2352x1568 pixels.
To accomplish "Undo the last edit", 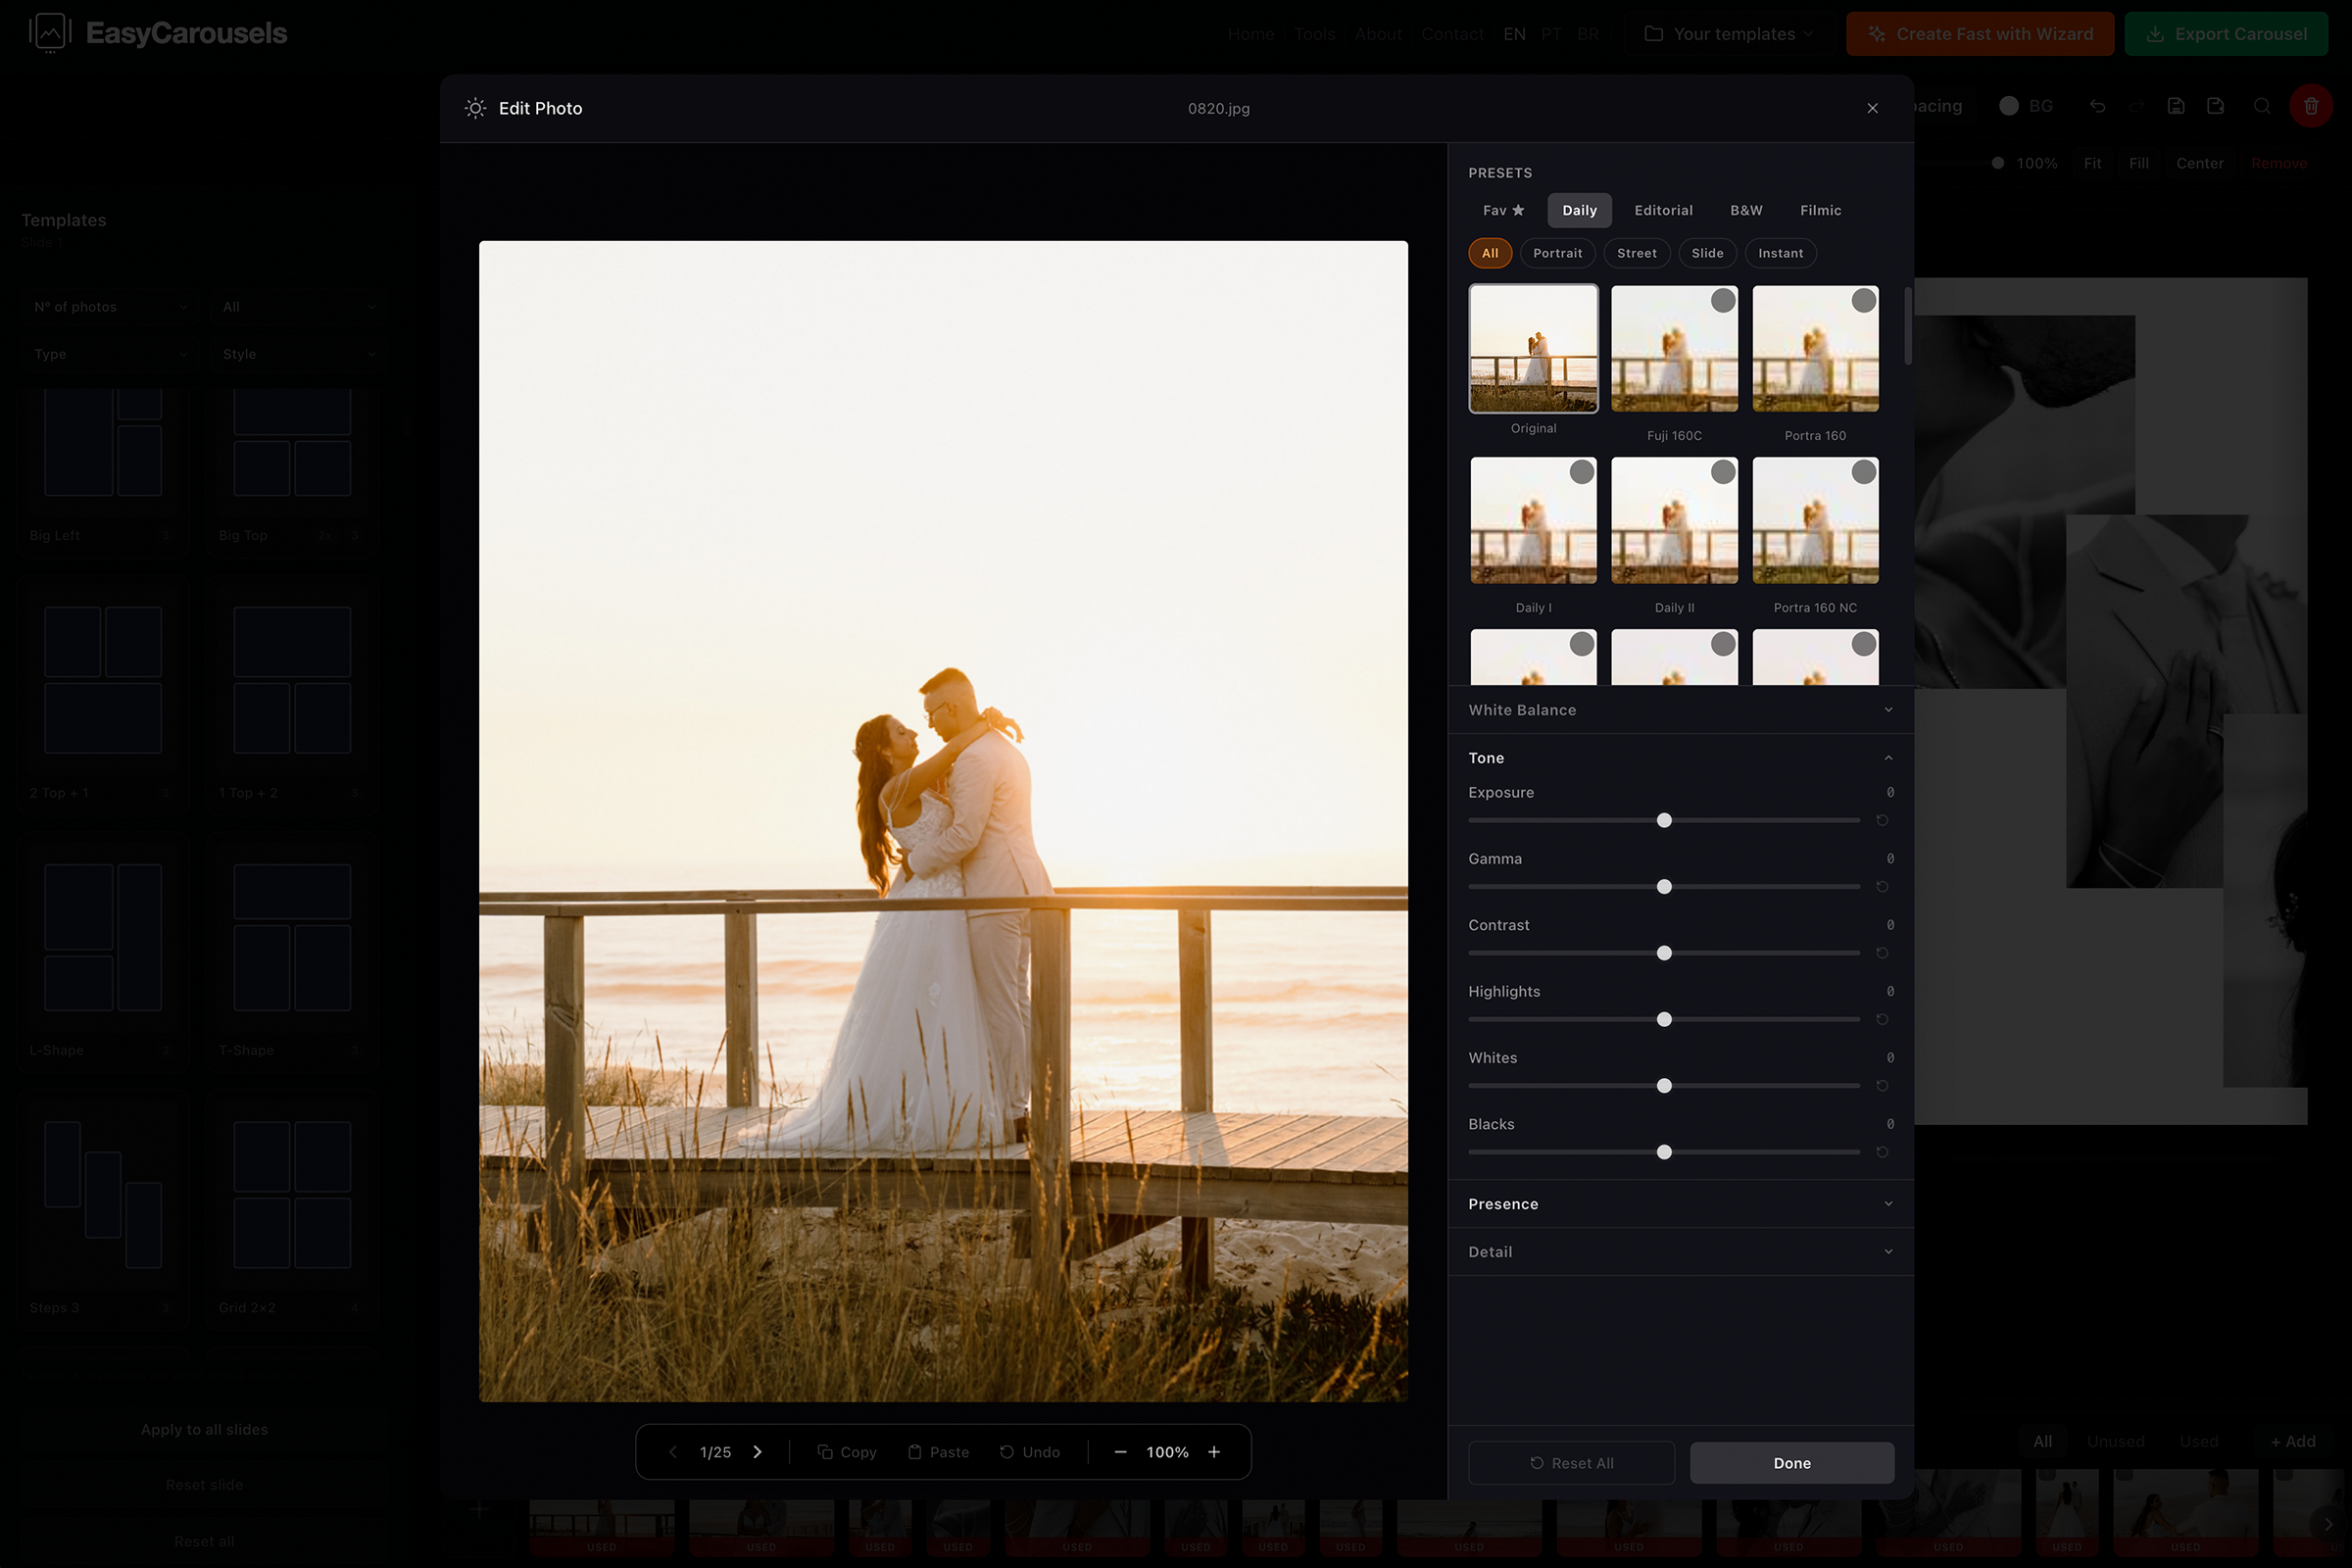I will pos(1030,1452).
